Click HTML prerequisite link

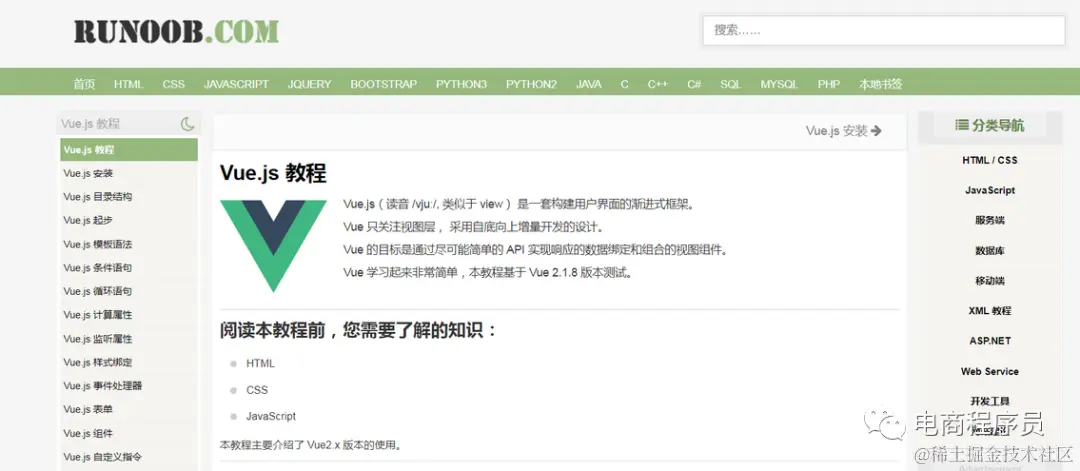click(x=260, y=363)
